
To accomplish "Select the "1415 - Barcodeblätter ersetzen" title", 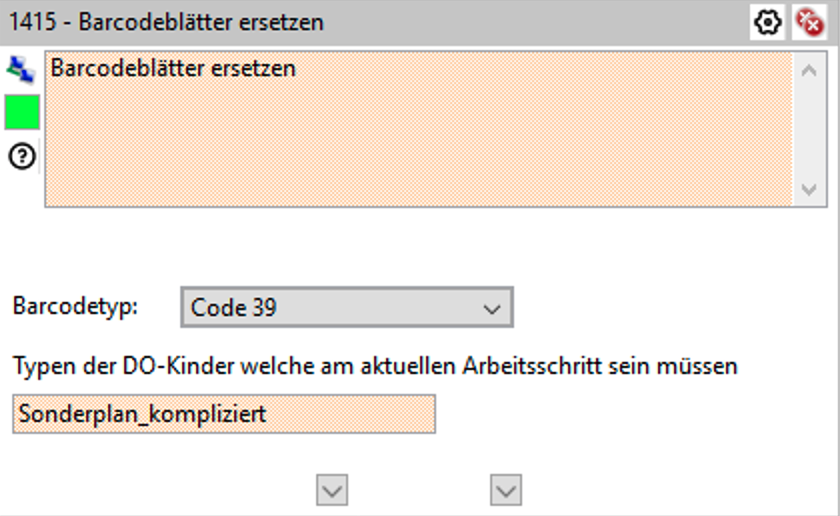I will pos(166,21).
